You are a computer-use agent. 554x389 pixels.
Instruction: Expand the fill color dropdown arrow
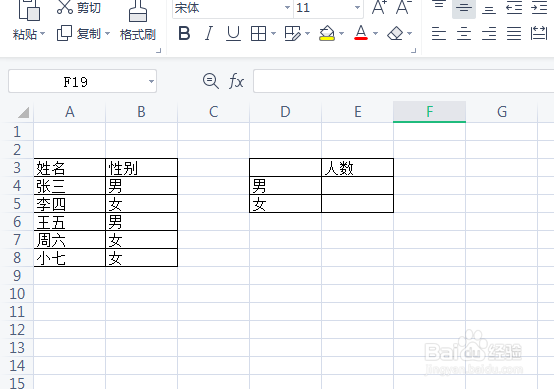pyautogui.click(x=341, y=34)
